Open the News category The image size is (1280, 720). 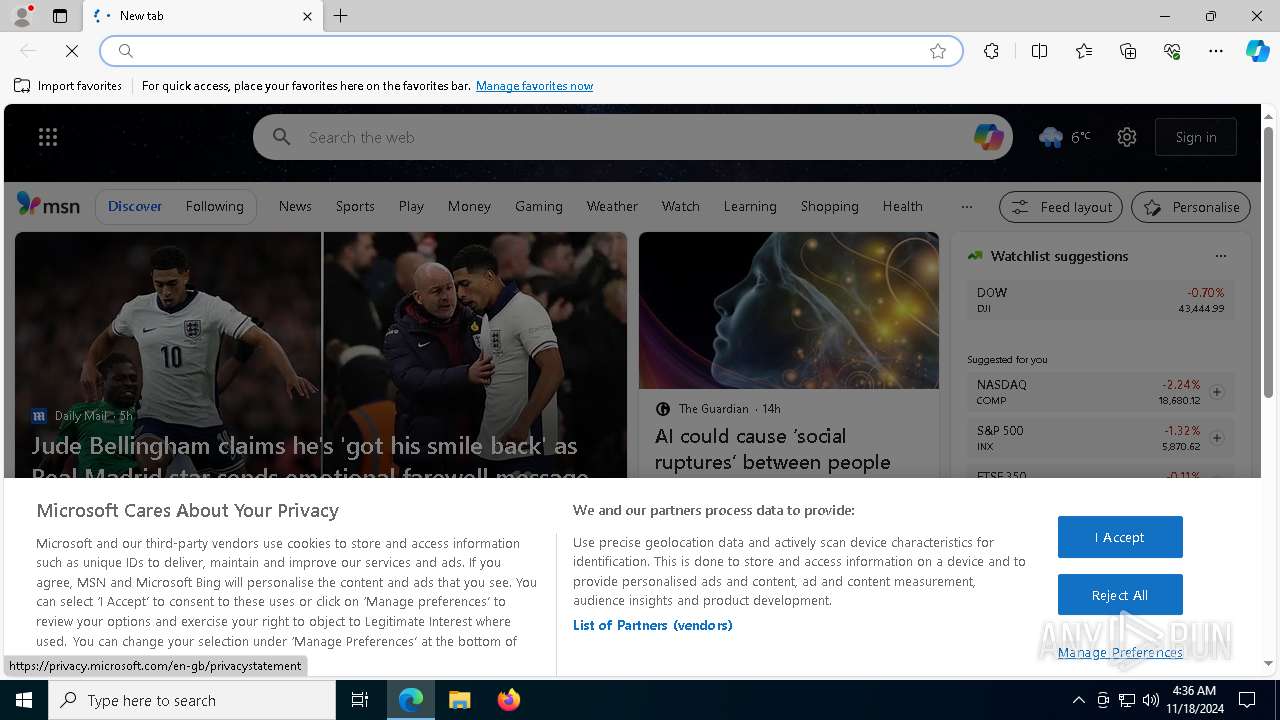point(295,206)
